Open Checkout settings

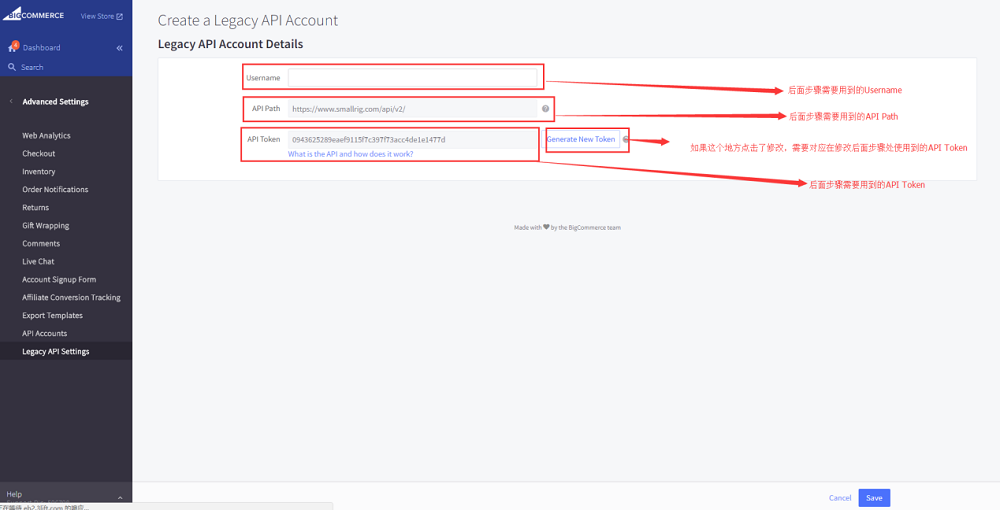(x=39, y=154)
